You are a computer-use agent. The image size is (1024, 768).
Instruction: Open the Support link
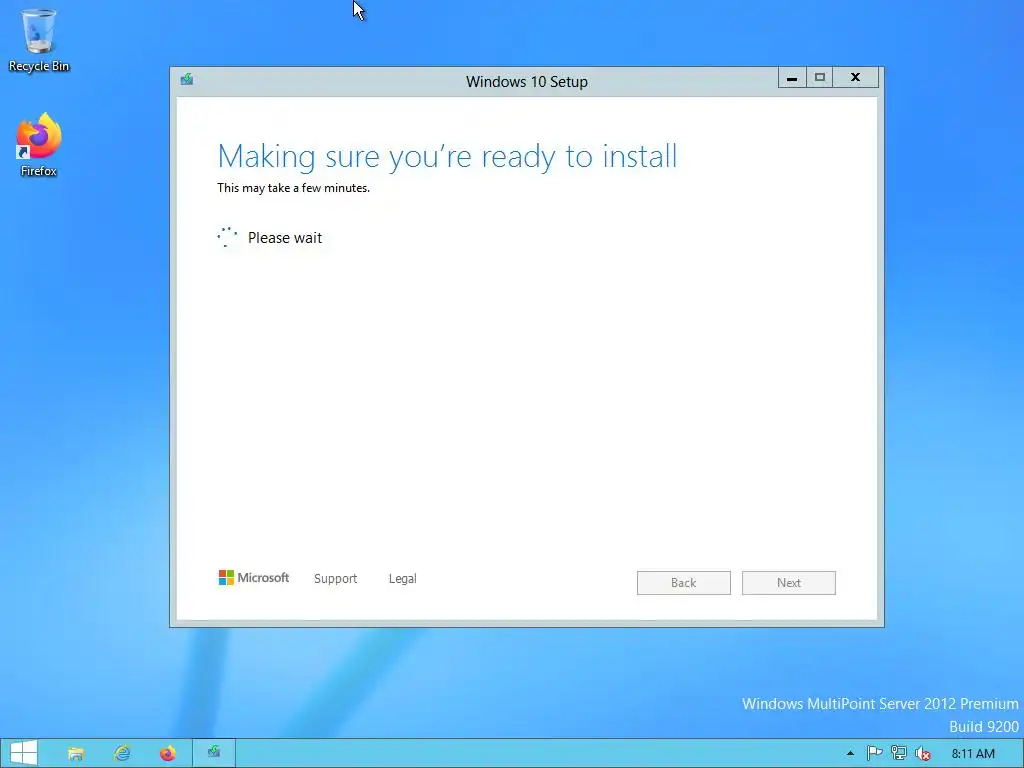(x=336, y=579)
